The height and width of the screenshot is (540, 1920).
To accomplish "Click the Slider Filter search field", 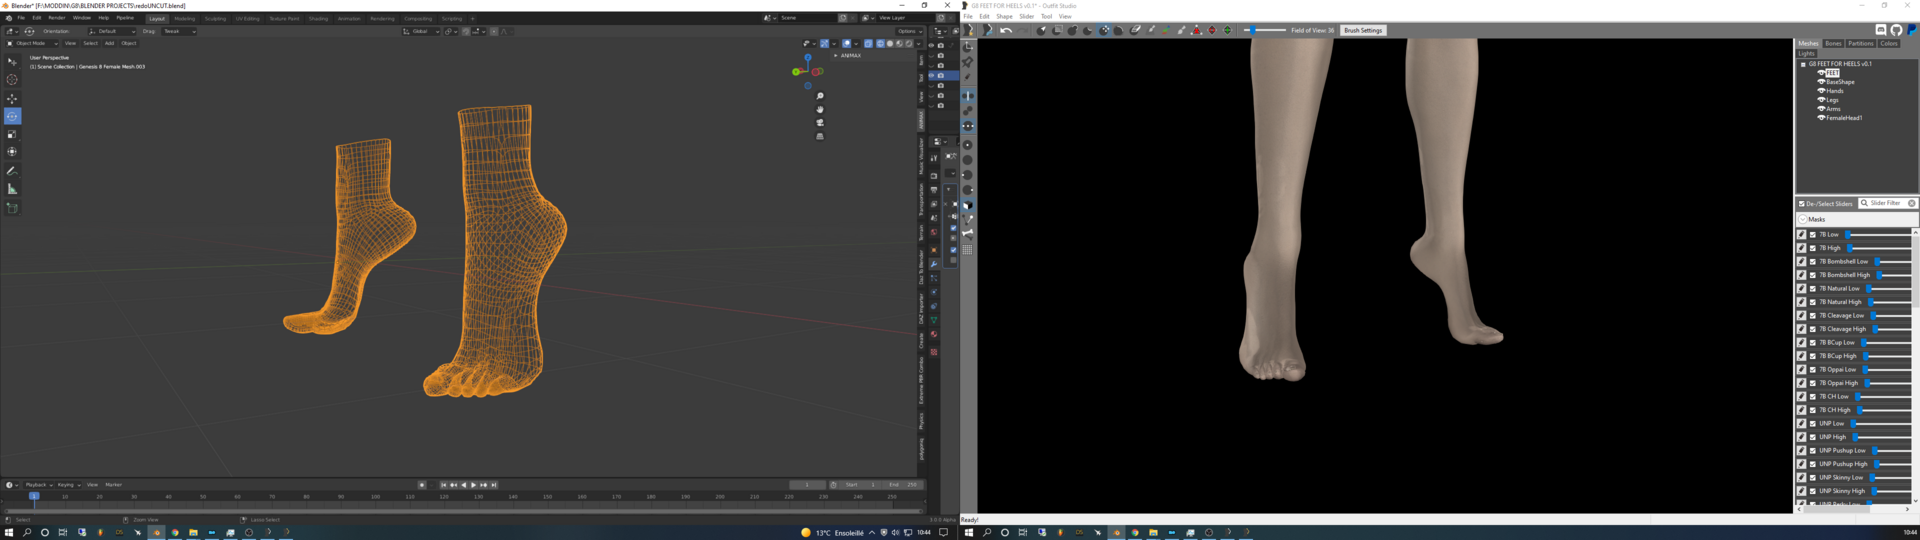I will pos(1886,203).
